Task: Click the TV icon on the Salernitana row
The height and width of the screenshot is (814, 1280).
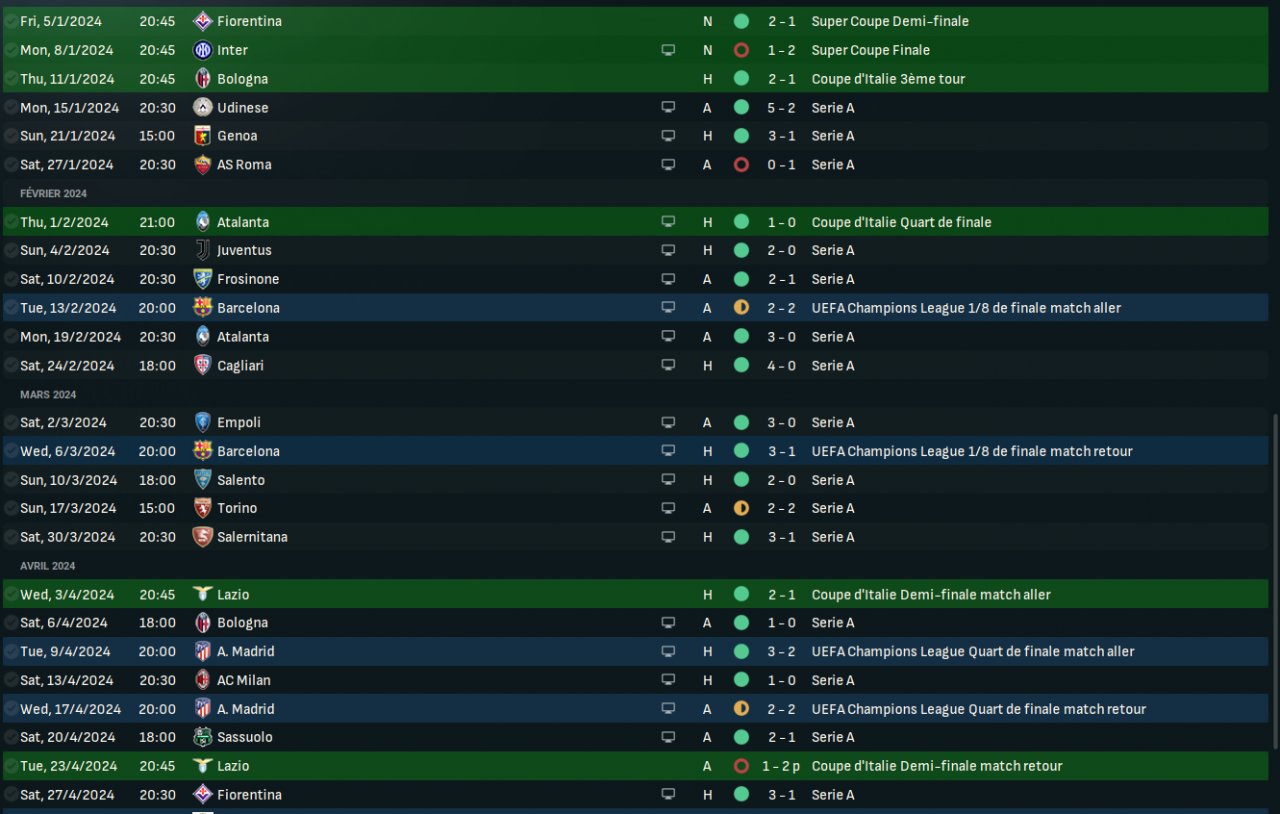Action: (x=668, y=537)
